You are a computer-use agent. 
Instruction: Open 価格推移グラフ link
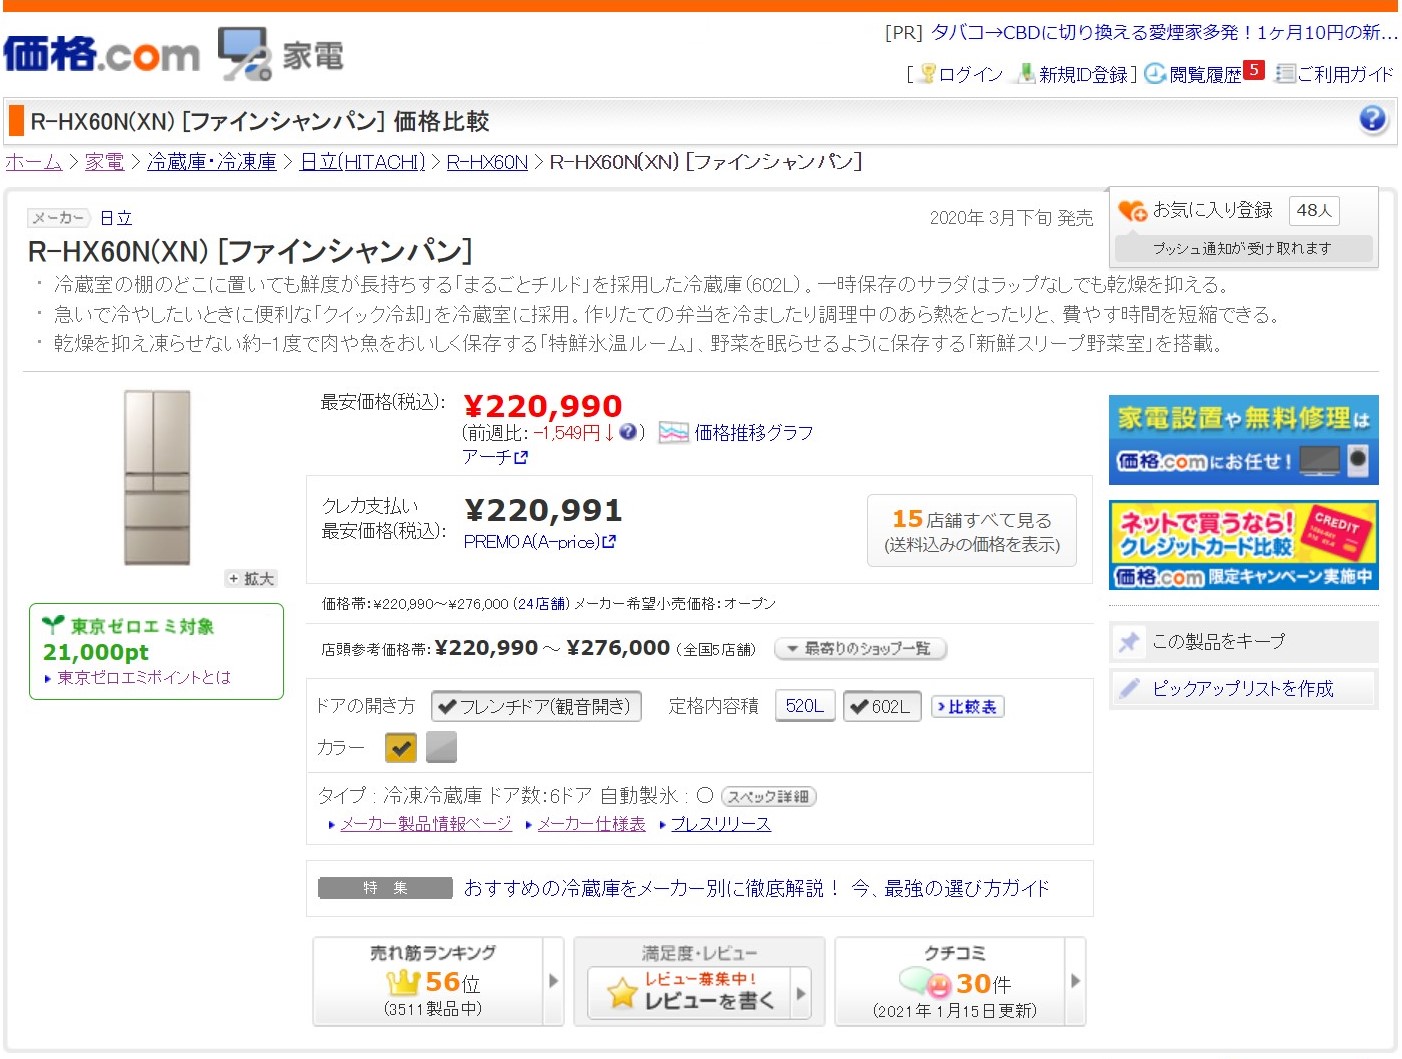754,433
